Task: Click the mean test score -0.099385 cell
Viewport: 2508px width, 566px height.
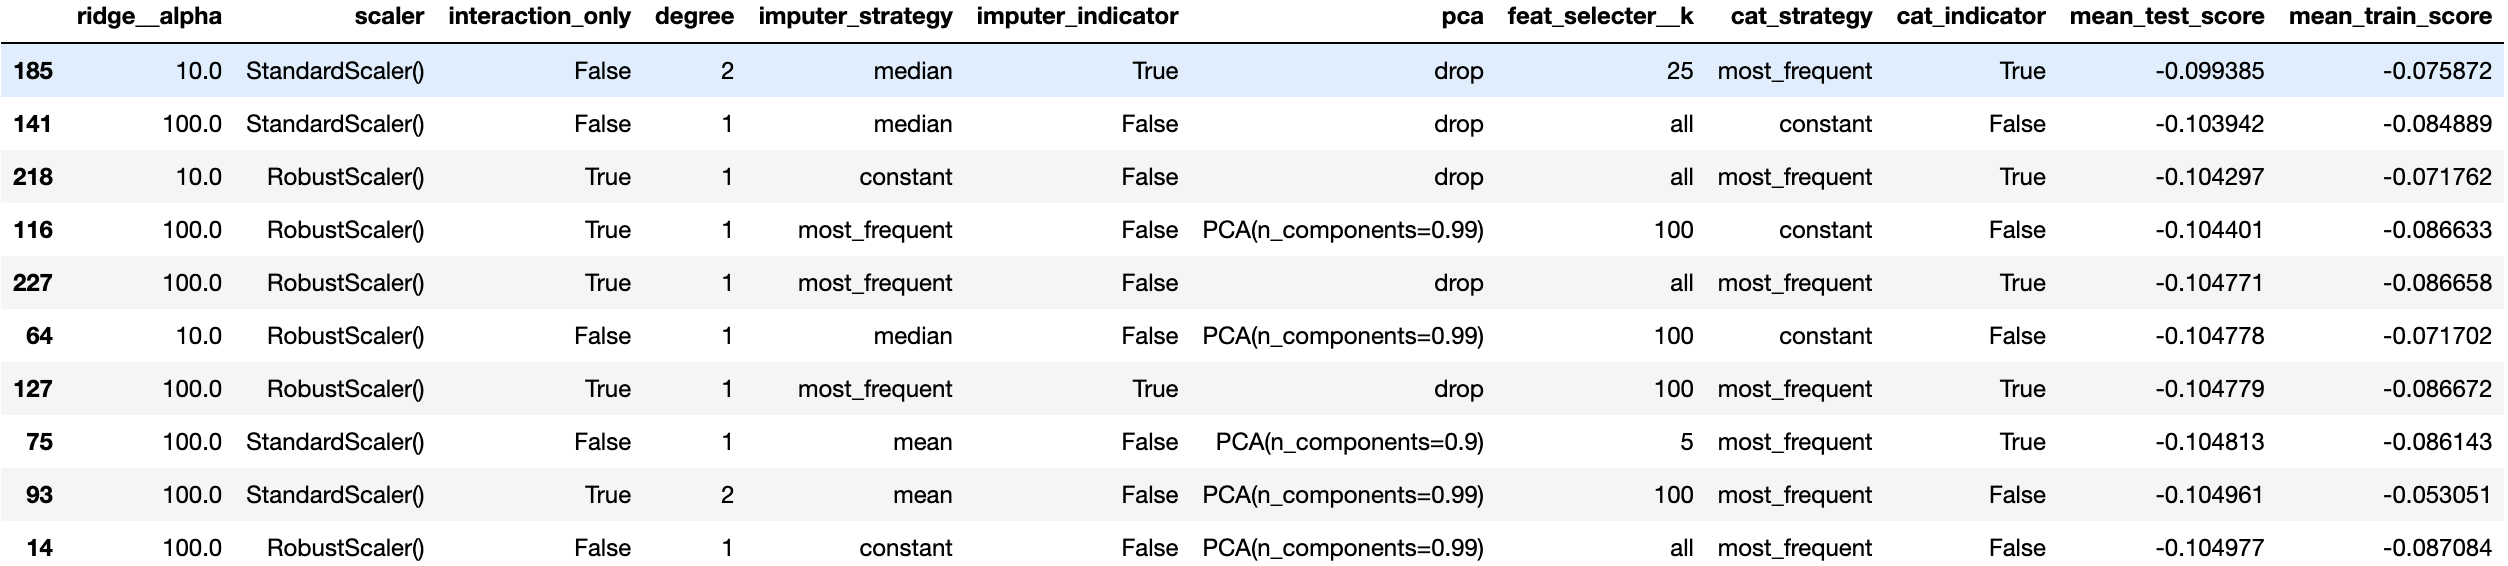Action: [x=2209, y=71]
